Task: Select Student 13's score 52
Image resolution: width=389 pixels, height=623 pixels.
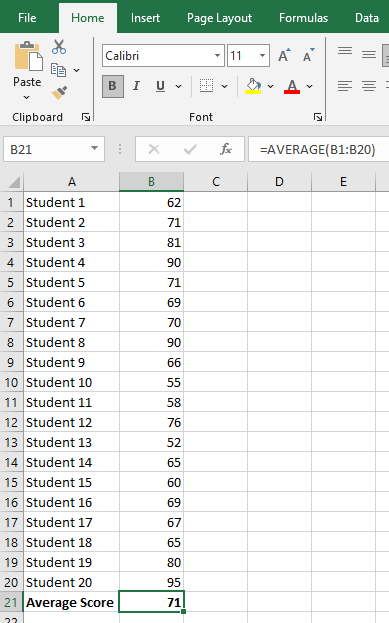Action: click(x=151, y=443)
